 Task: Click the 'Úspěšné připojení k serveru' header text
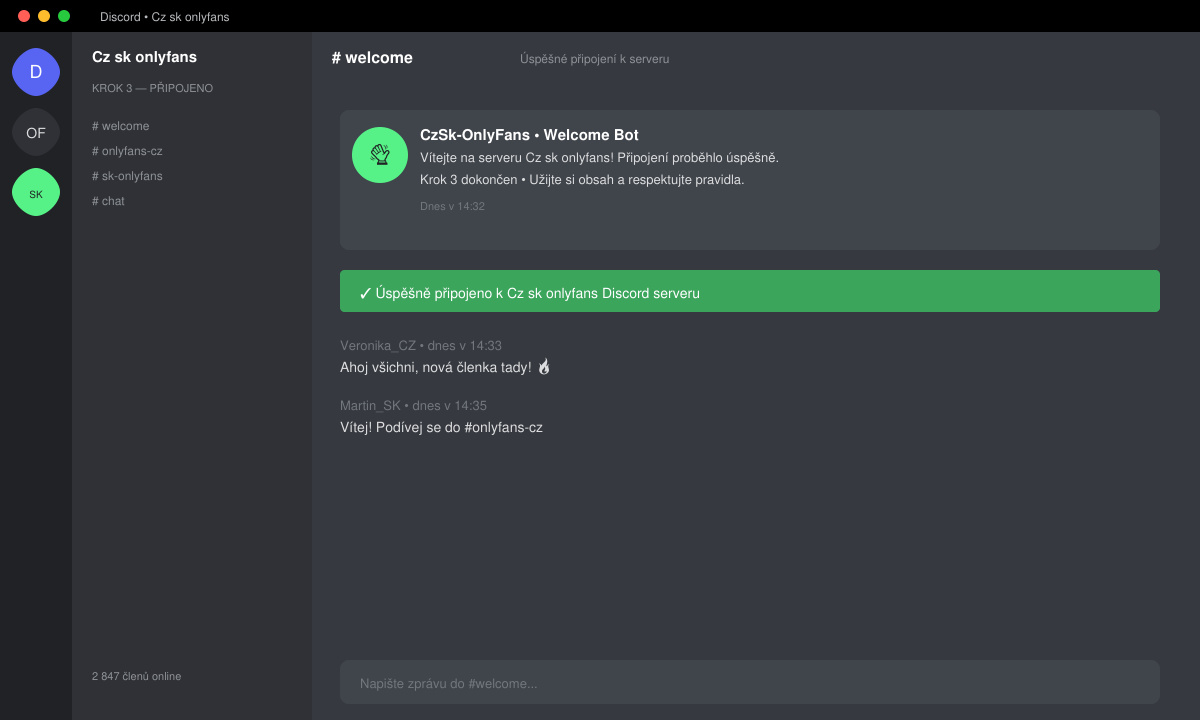click(594, 59)
